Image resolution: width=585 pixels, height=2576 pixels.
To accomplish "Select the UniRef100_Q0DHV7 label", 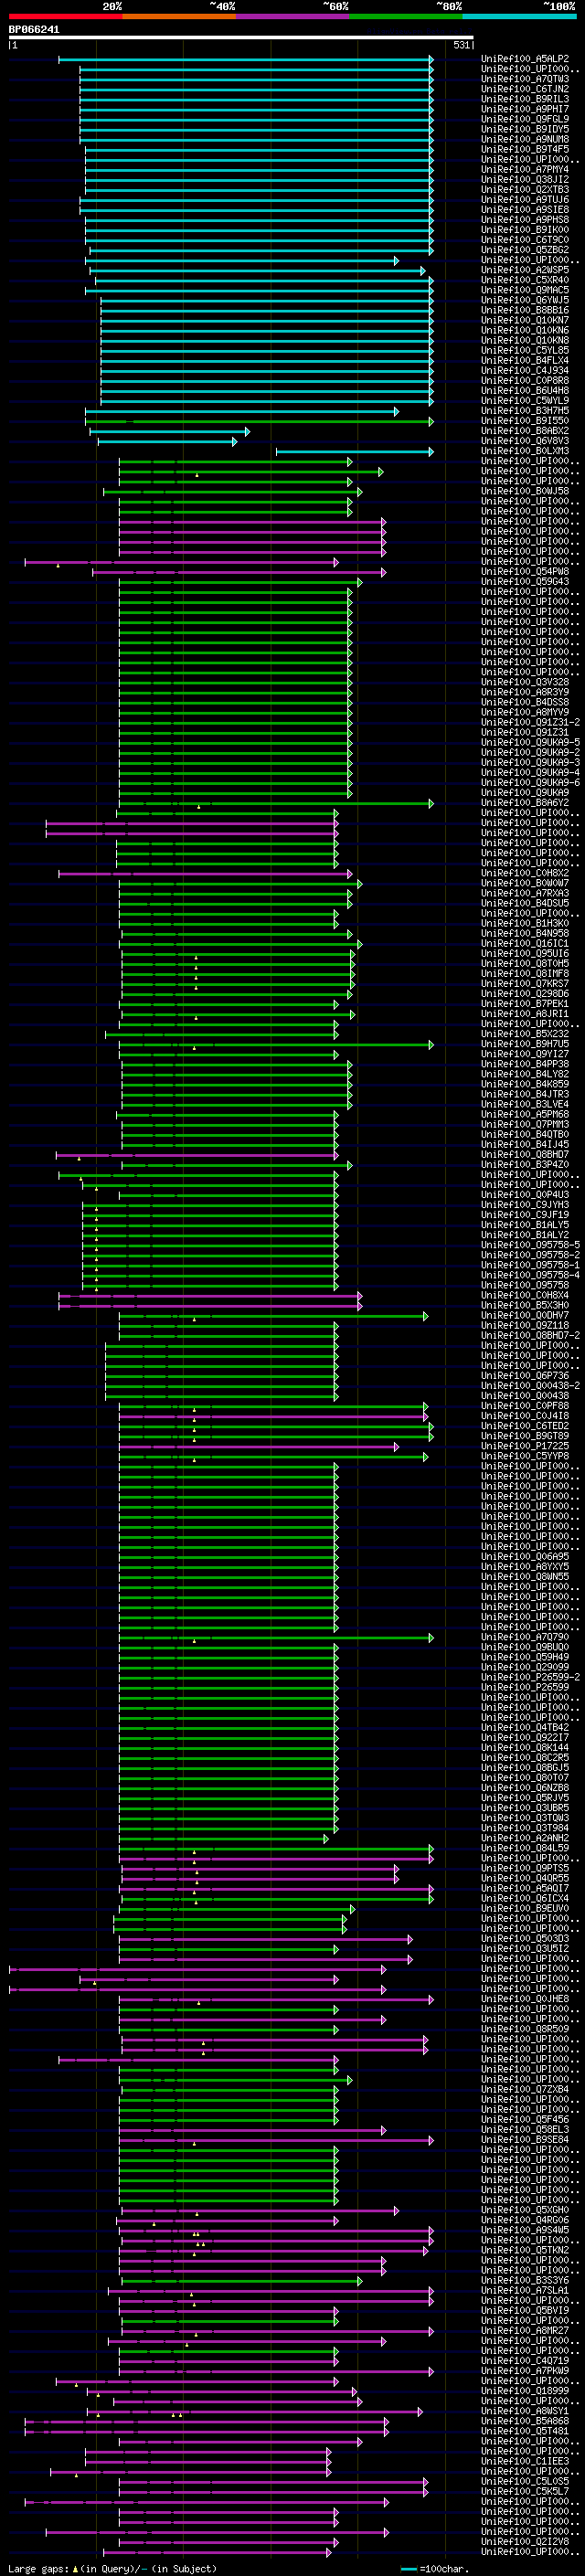I will point(525,1317).
